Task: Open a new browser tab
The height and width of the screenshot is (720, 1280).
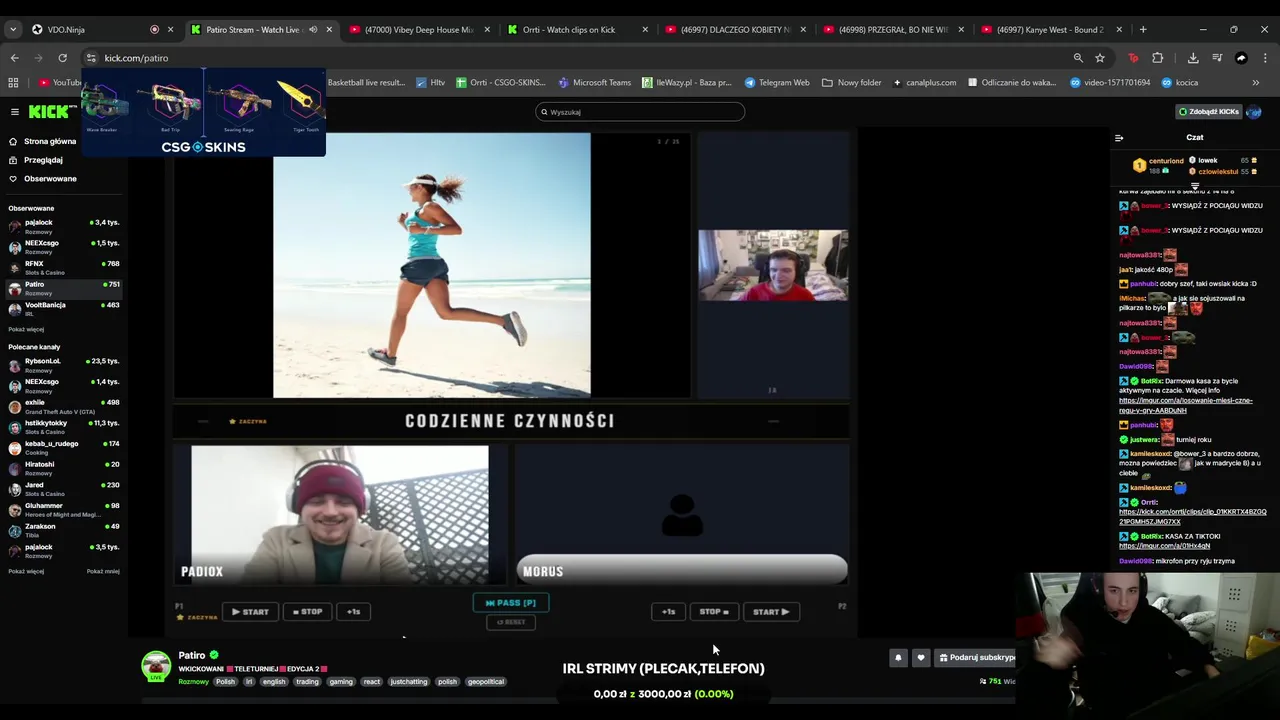Action: coord(1144,30)
